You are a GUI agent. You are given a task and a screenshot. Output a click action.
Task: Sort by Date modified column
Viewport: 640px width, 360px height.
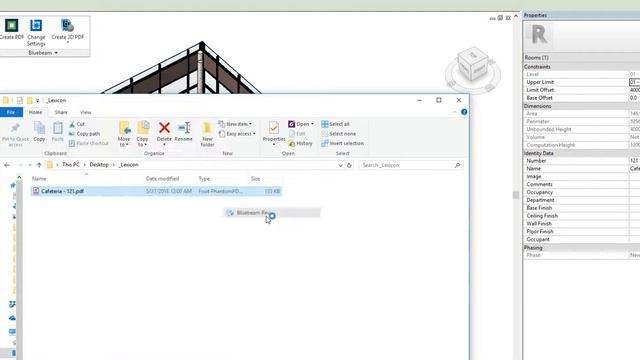tap(162, 179)
